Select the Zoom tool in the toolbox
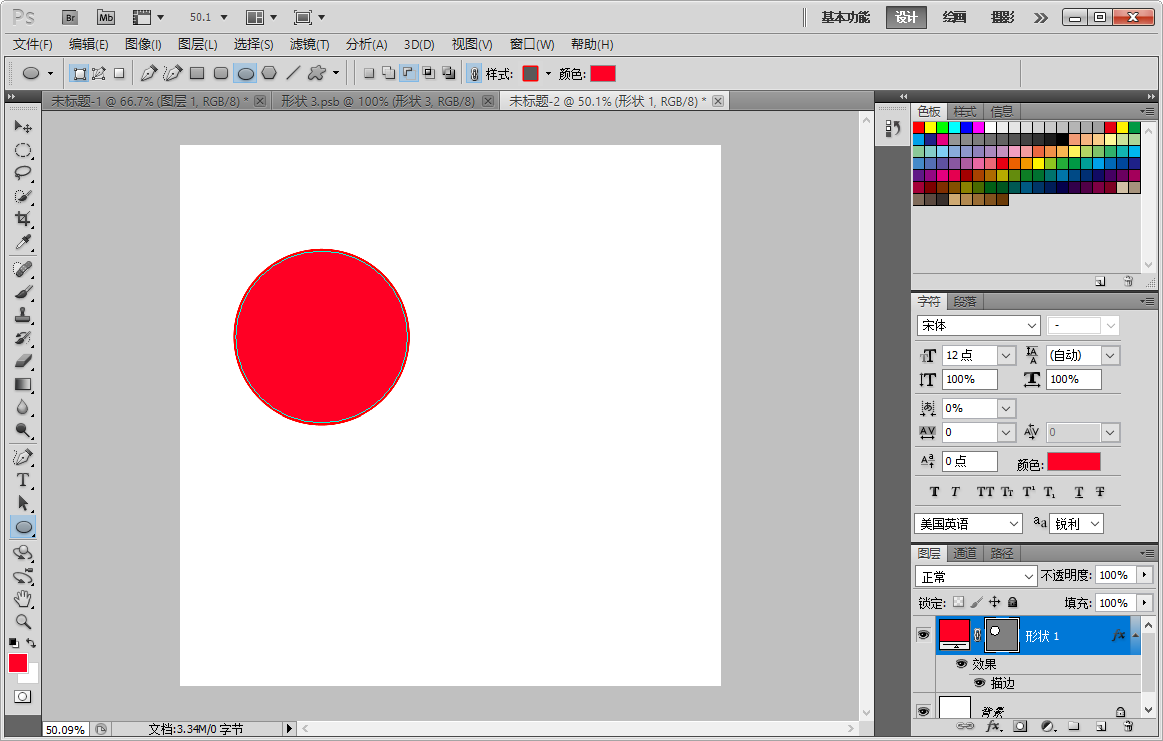This screenshot has height=741, width=1163. [23, 622]
